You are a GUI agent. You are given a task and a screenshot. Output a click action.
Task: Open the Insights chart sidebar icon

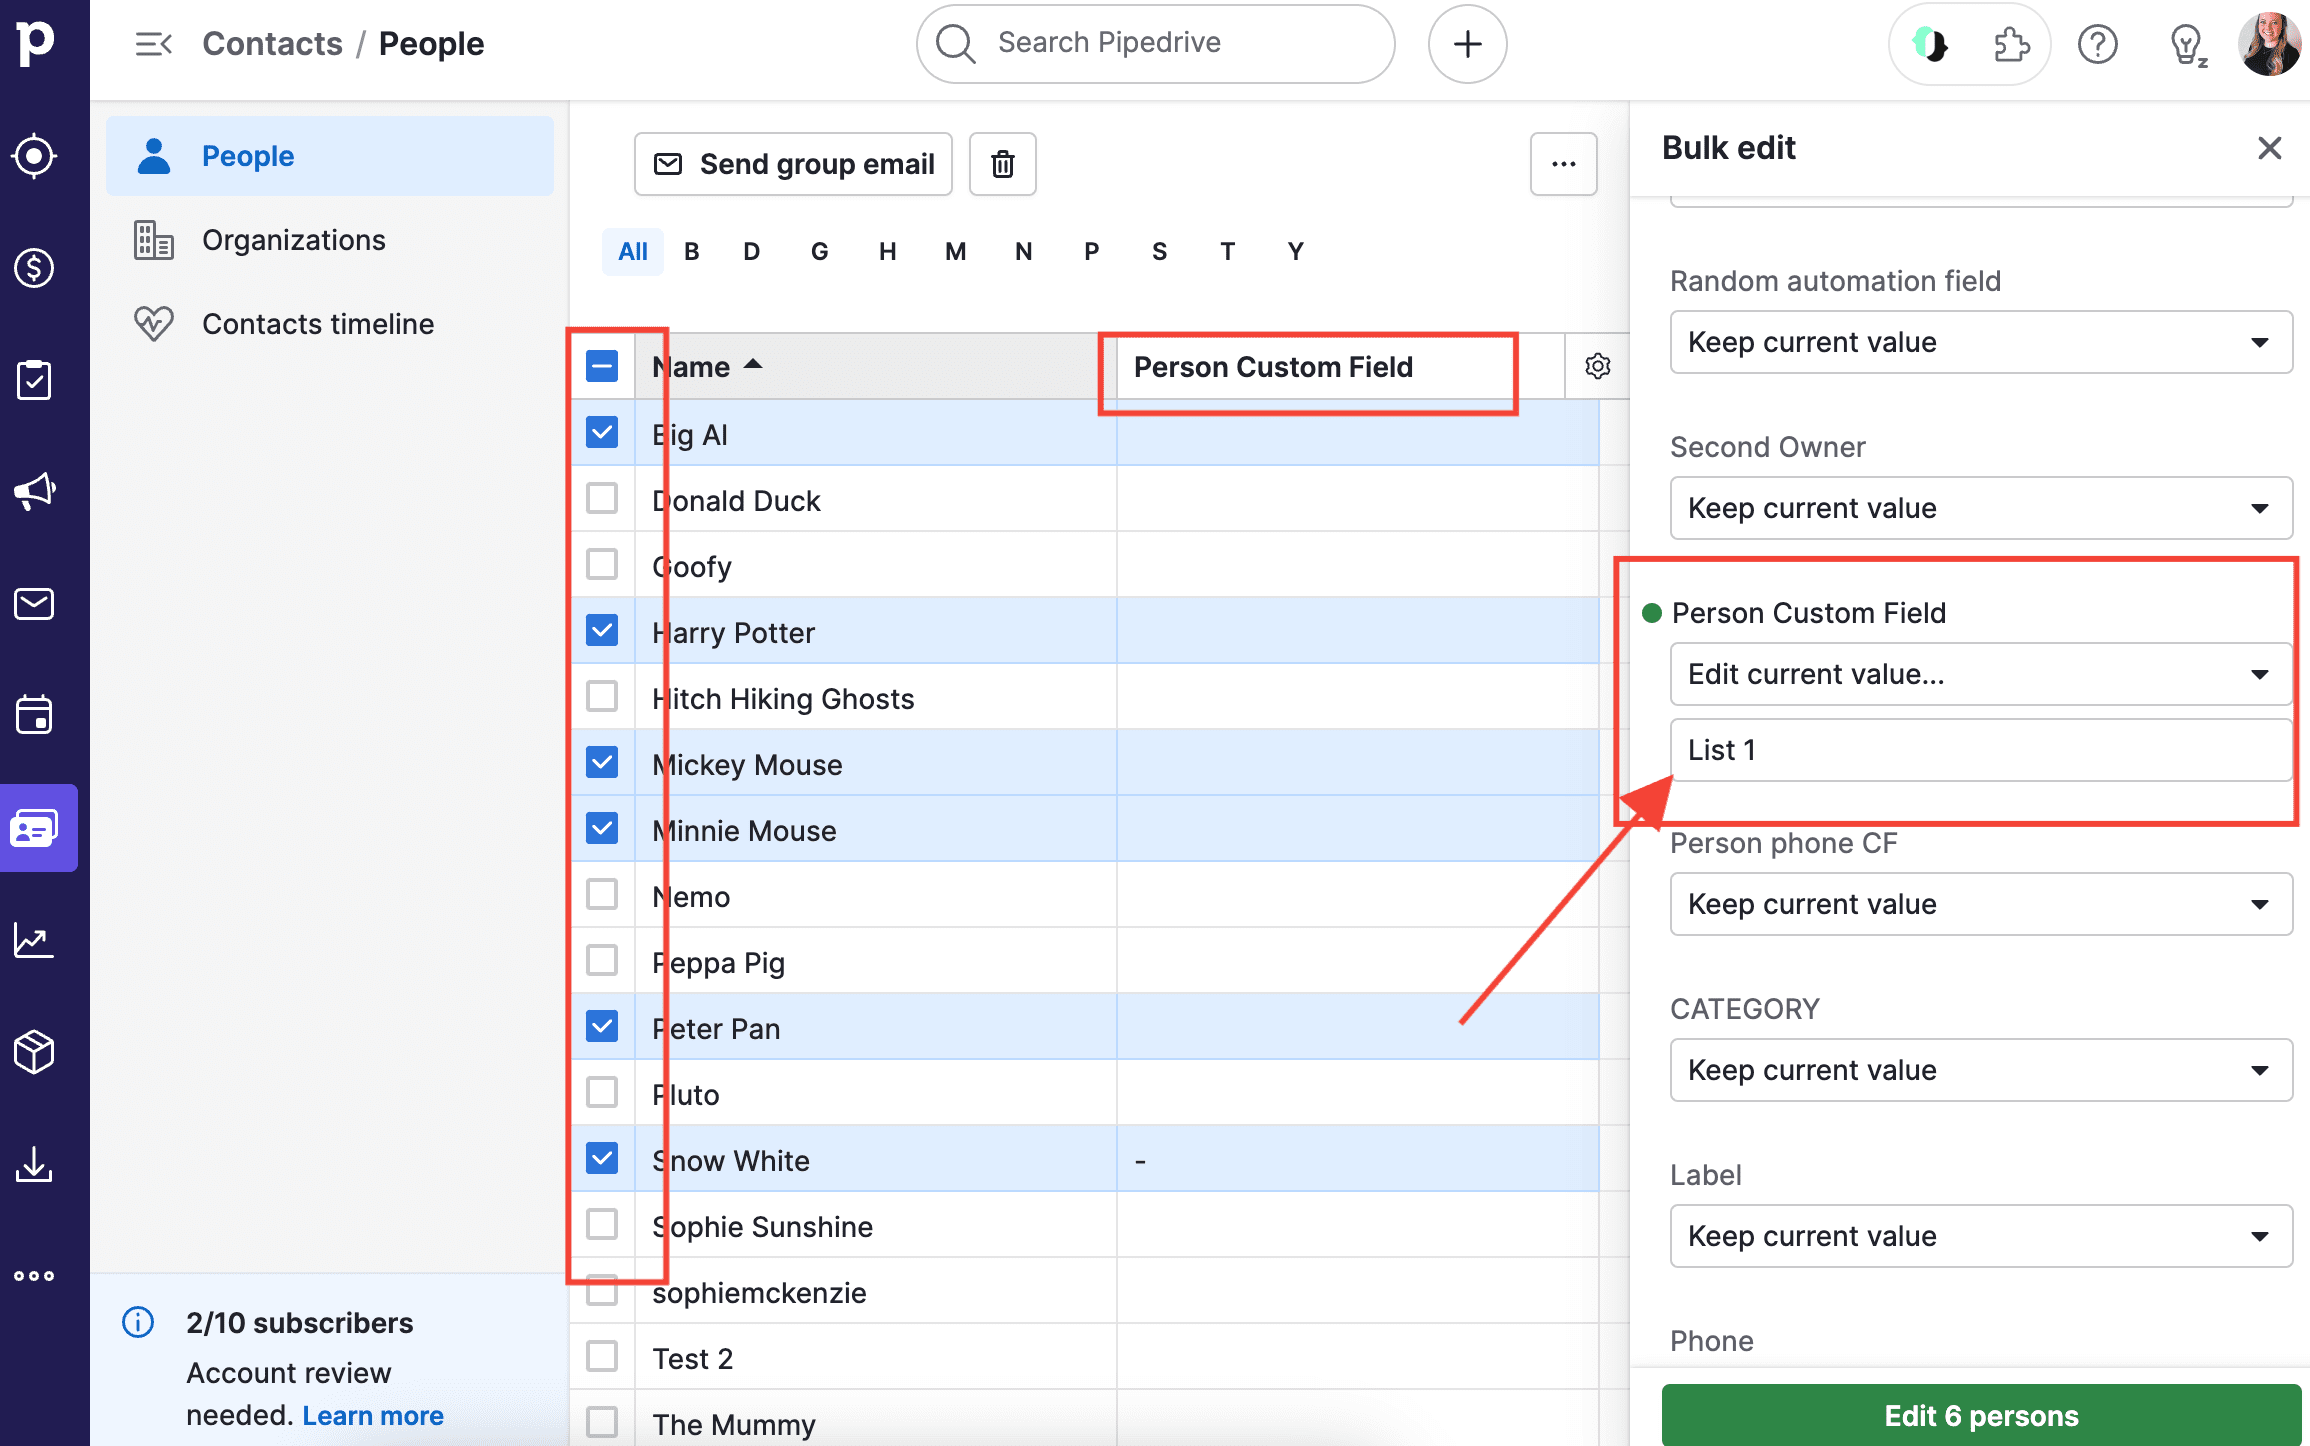[x=35, y=940]
